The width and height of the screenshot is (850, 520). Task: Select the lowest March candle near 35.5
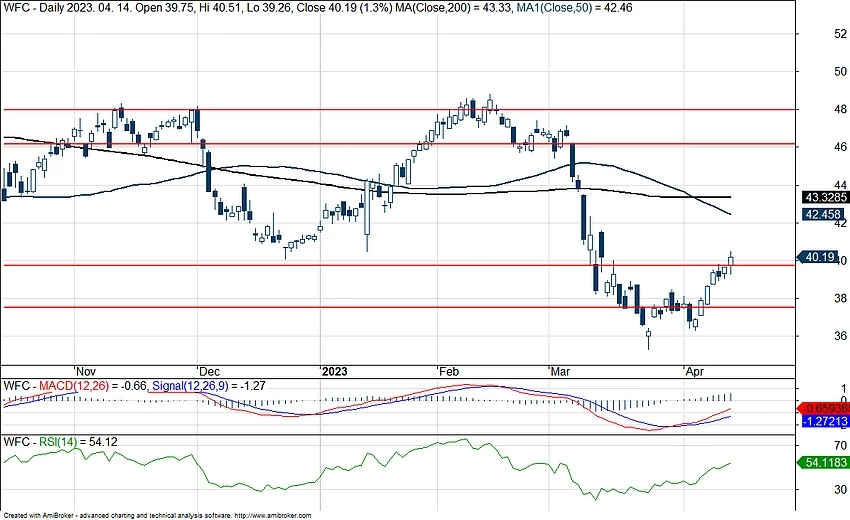(648, 338)
